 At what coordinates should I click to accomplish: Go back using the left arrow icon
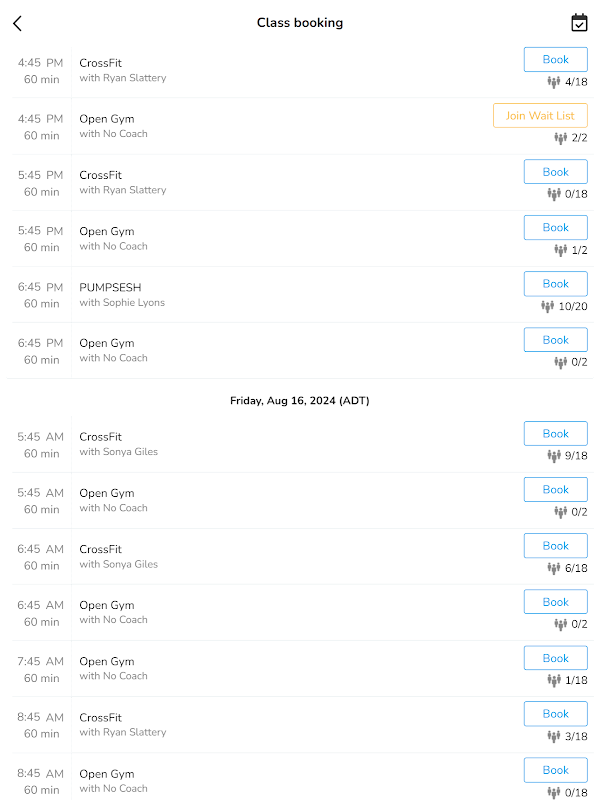click(17, 23)
